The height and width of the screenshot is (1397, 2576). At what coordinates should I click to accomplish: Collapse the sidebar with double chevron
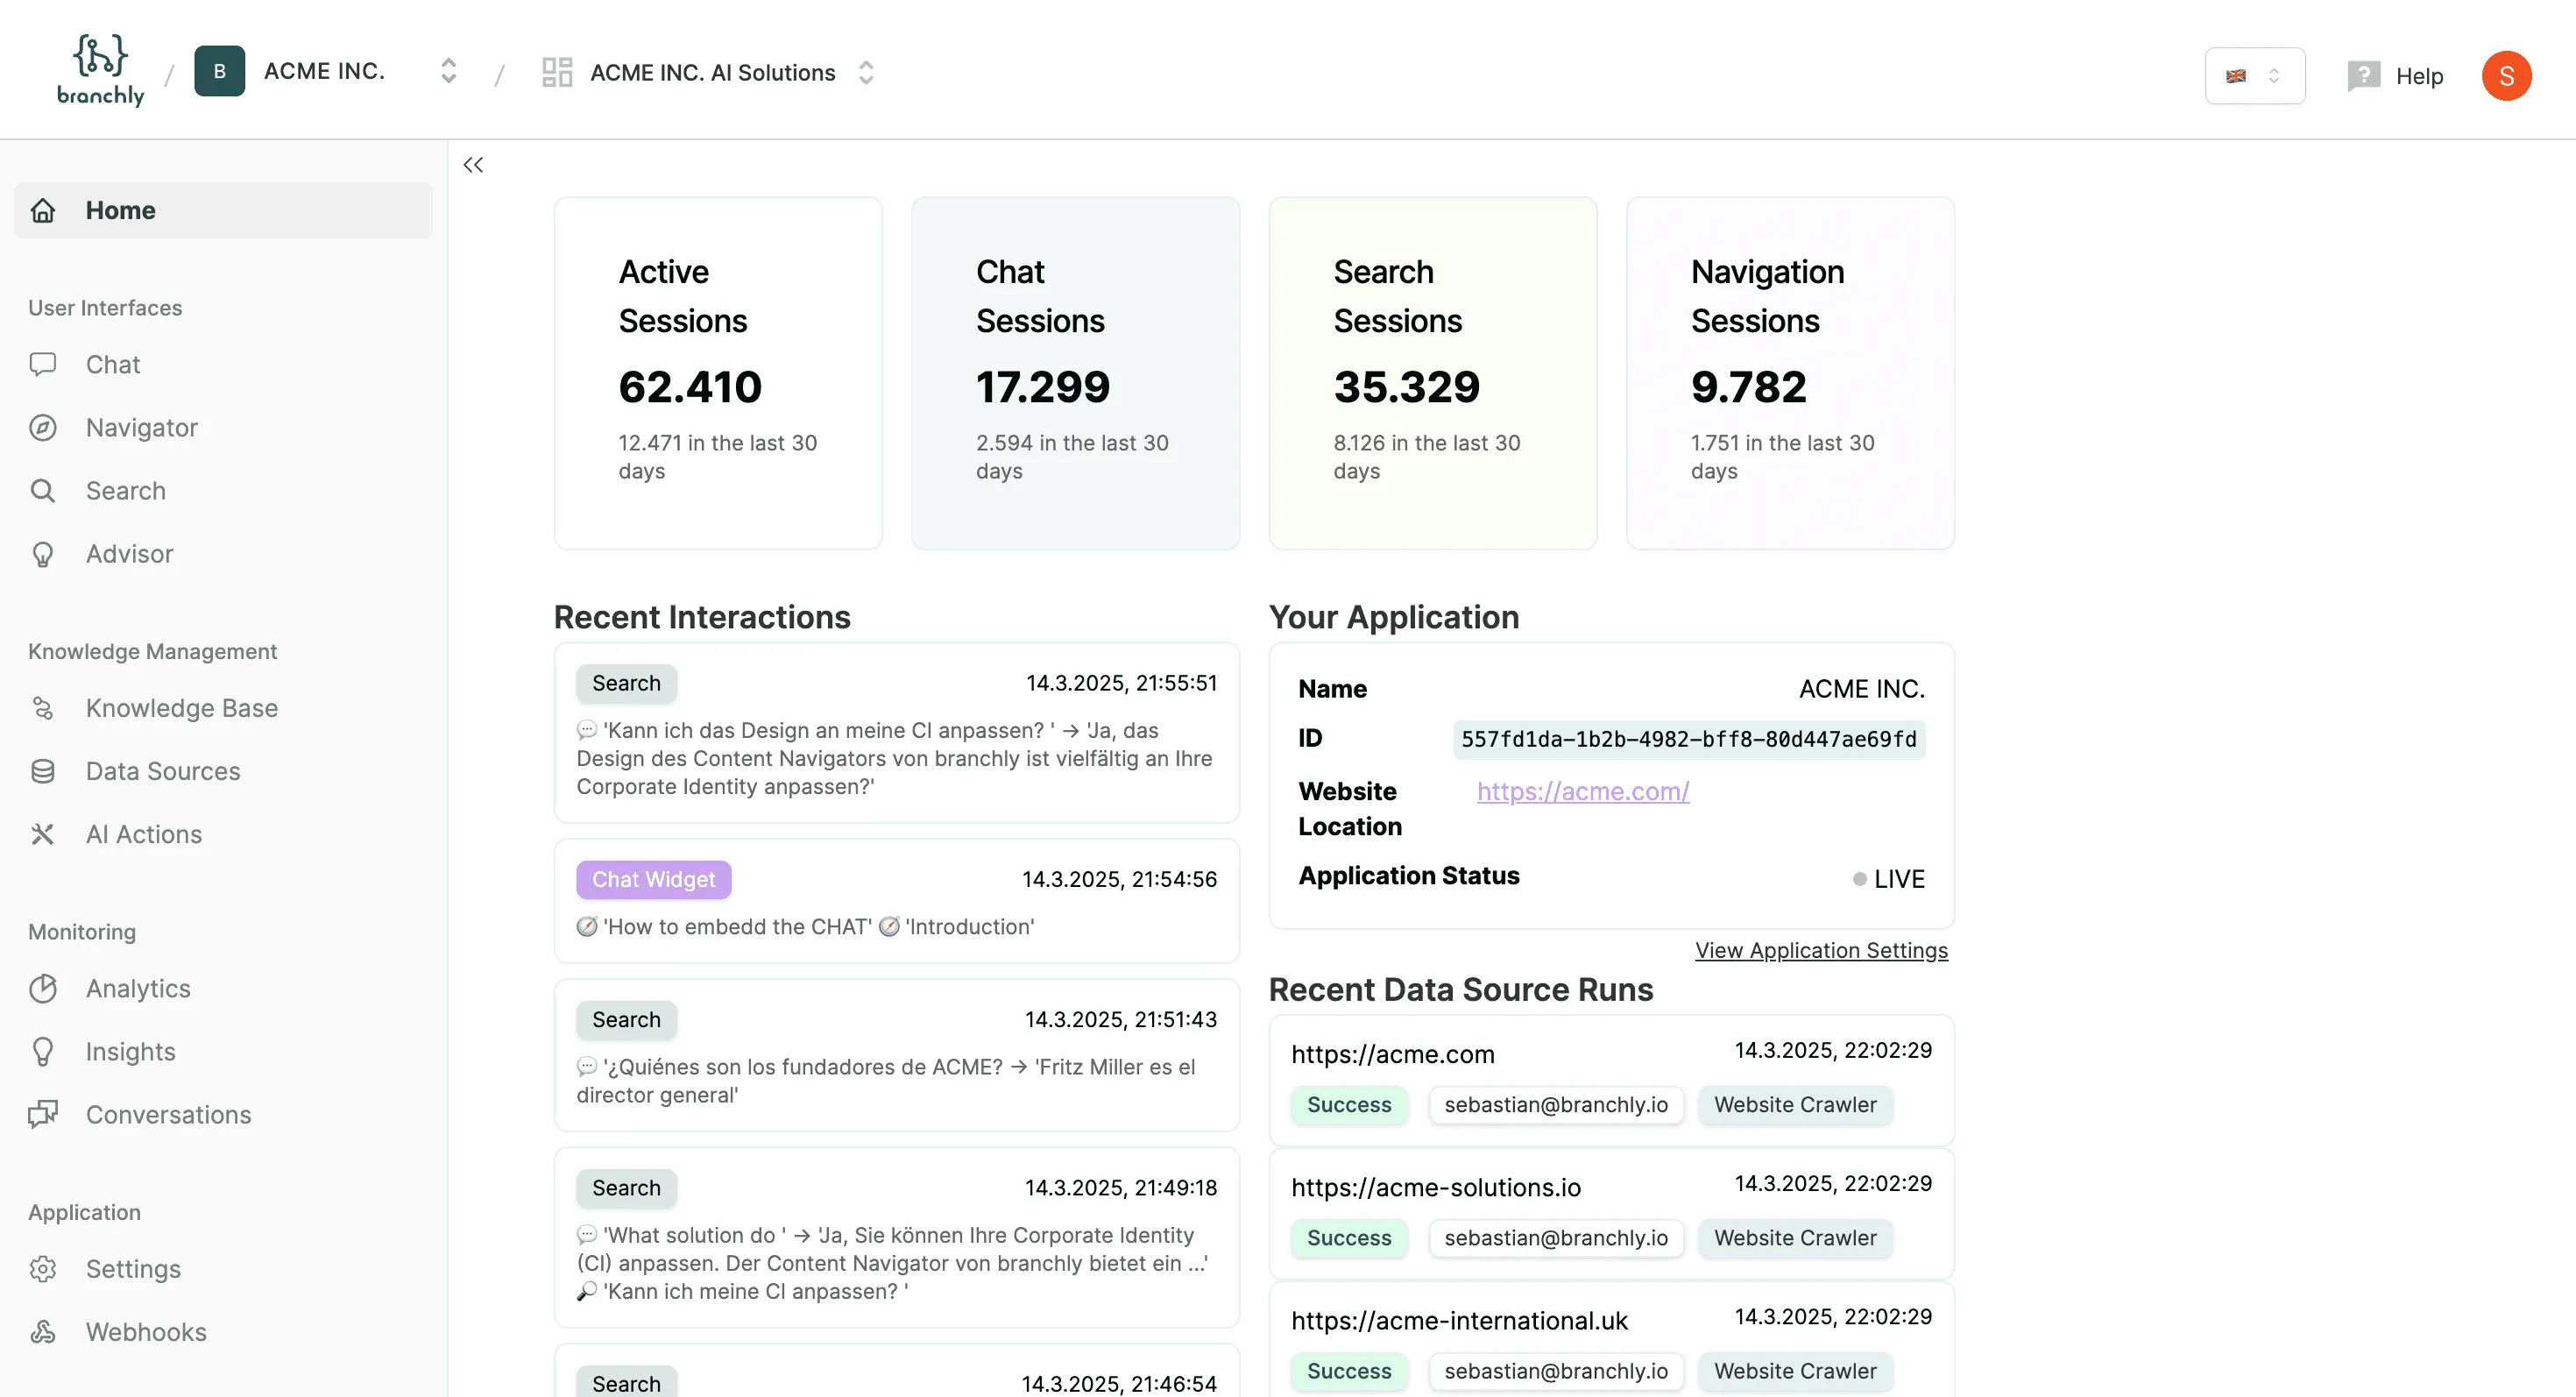tap(473, 165)
